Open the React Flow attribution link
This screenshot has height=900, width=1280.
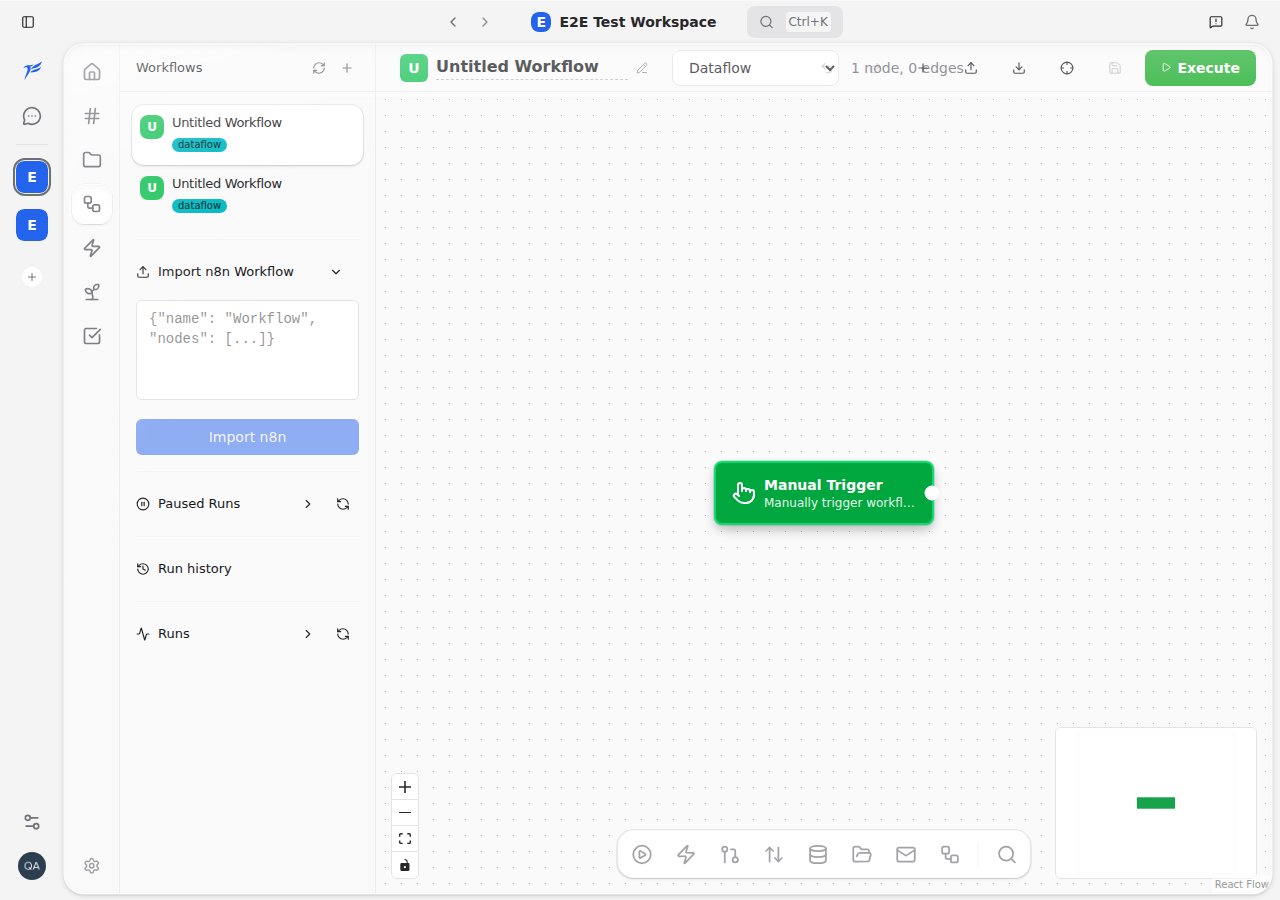1241,884
